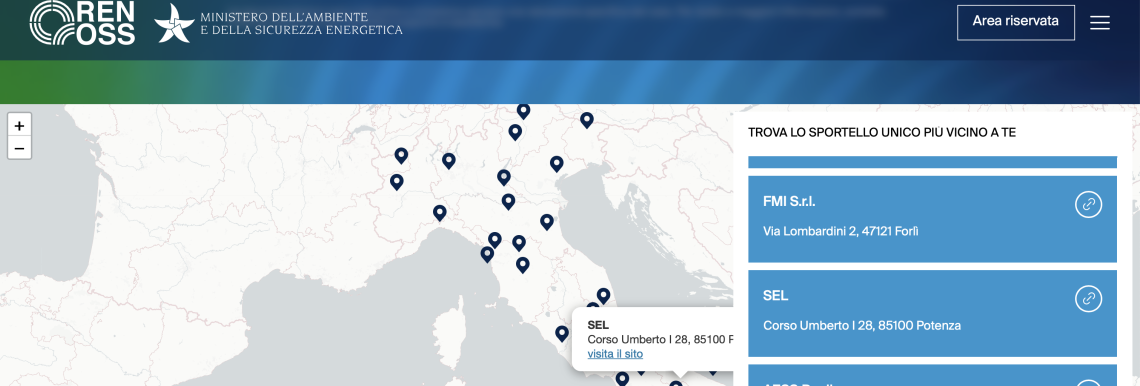This screenshot has height=386, width=1140.
Task: Click the REN OSS logo
Action: pos(82,23)
